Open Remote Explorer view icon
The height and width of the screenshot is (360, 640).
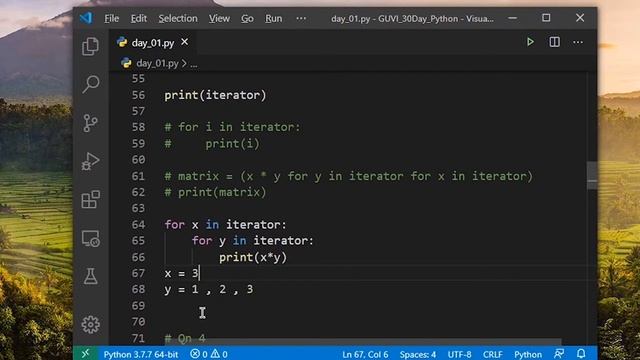point(90,238)
